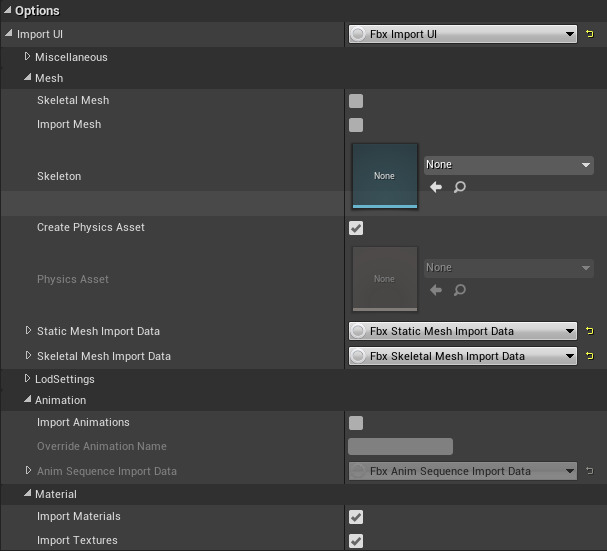
Task: Click the Skeleton use-selected-asset arrow icon
Action: 436,187
